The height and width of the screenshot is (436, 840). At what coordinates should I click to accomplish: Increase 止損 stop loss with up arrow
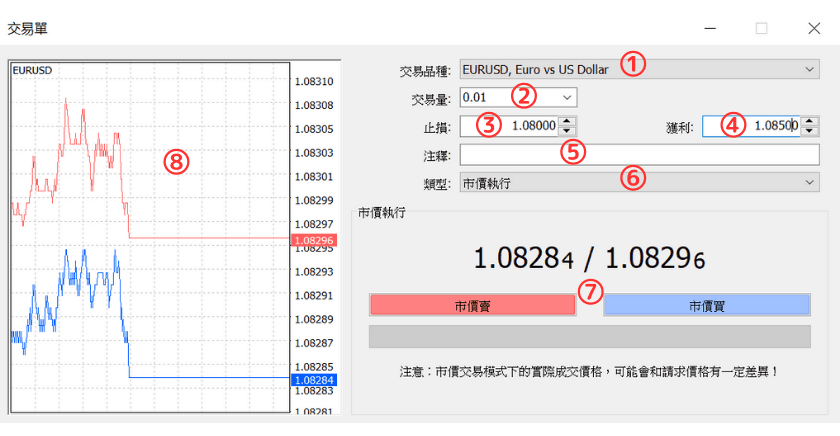coord(567,121)
